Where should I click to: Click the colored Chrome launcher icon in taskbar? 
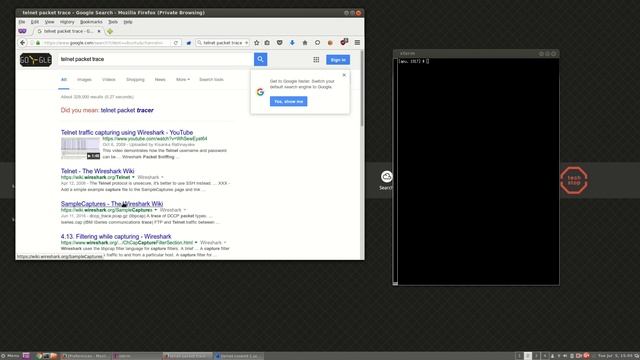click(39, 356)
